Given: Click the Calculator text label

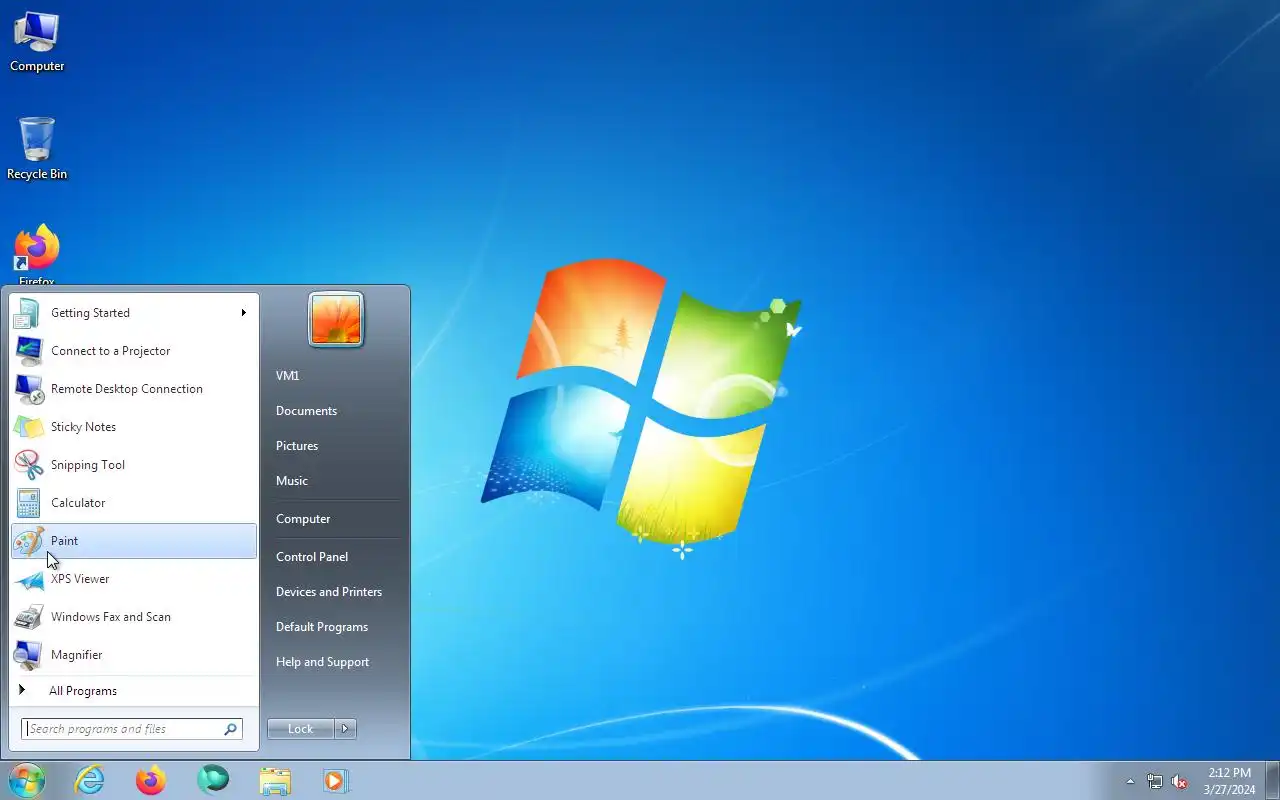Looking at the screenshot, I should point(78,503).
